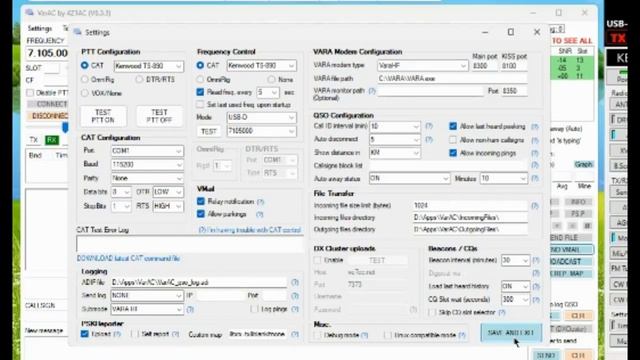Open help icon at end of Send log row
The height and width of the screenshot is (360, 640).
point(295,295)
